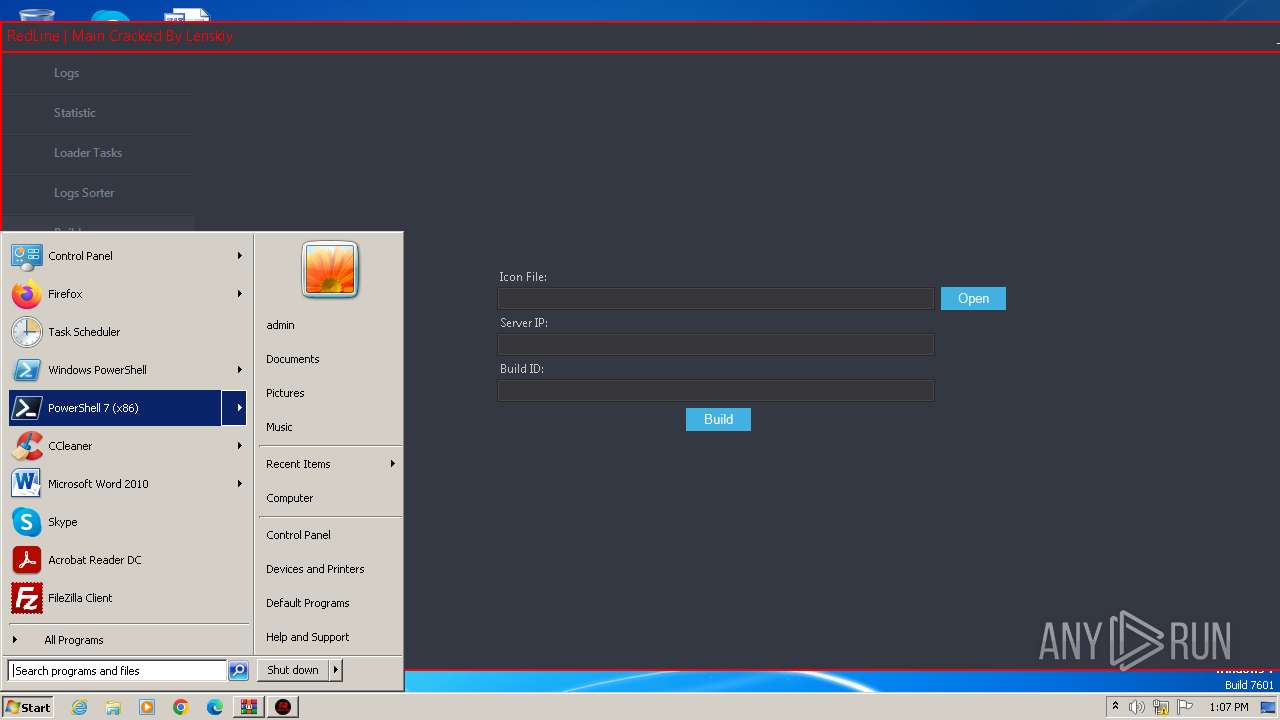Open Pictures from Start menu
The height and width of the screenshot is (720, 1280).
(285, 393)
